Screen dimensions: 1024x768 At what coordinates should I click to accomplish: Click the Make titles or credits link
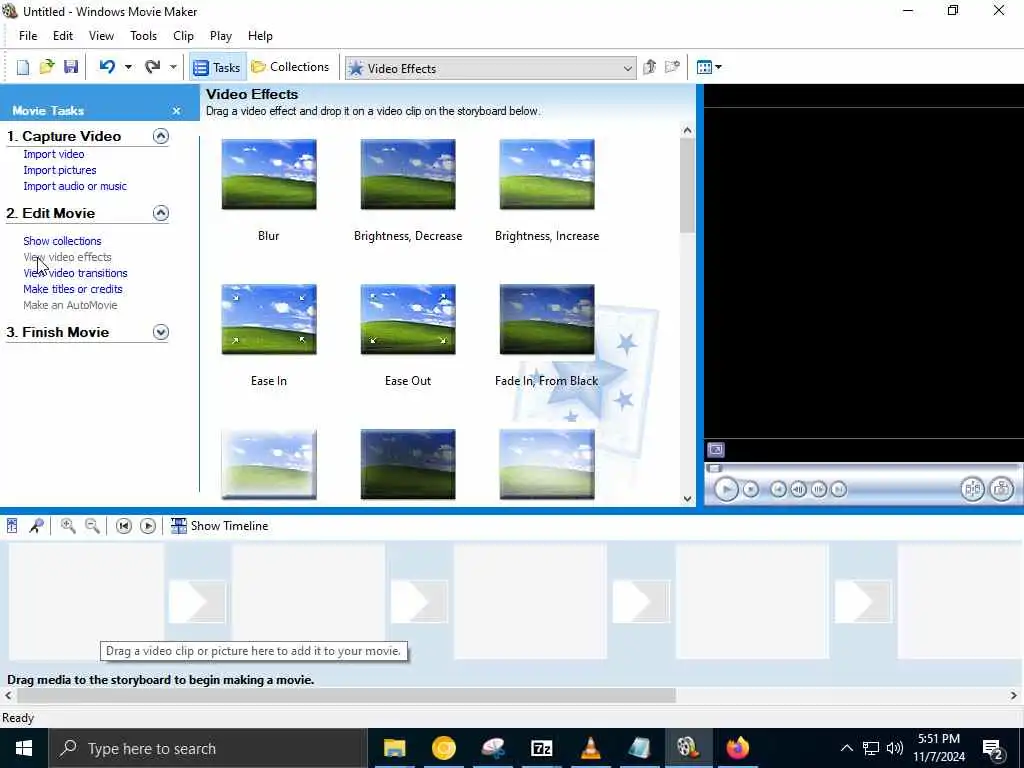[x=72, y=289]
